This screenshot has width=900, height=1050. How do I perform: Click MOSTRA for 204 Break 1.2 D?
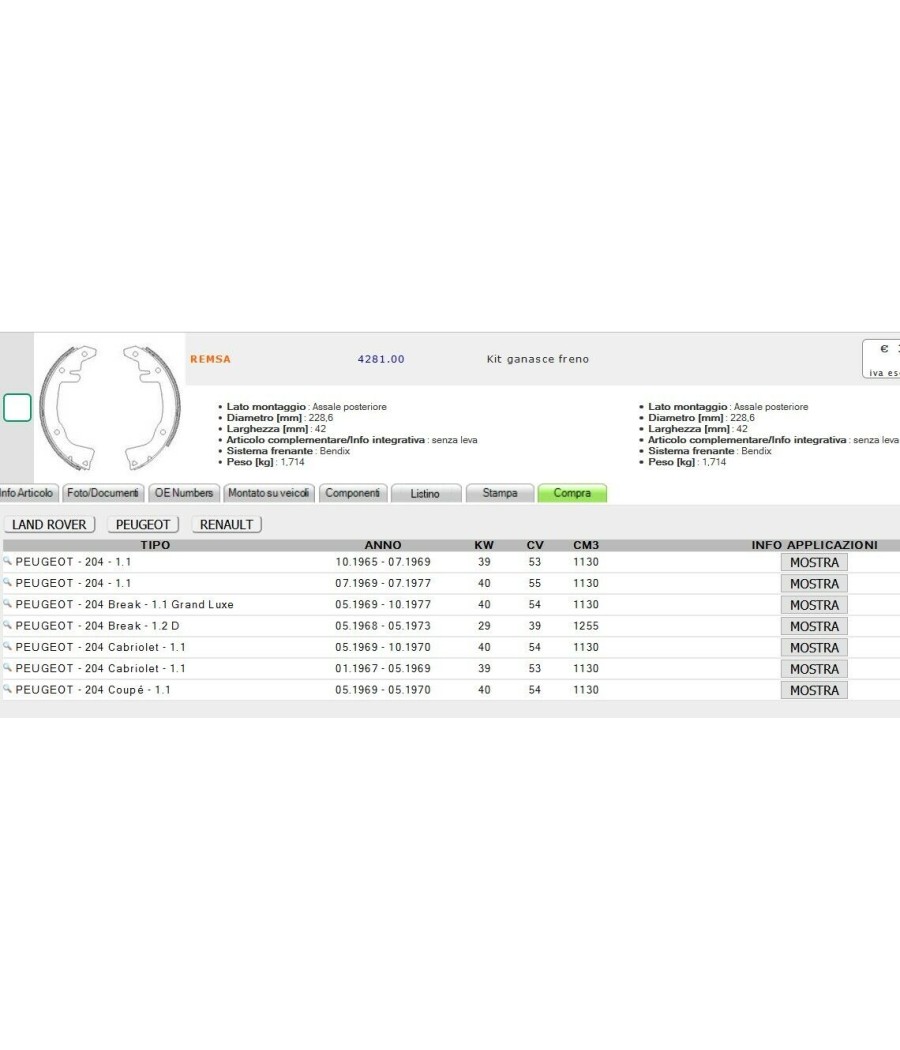(814, 626)
